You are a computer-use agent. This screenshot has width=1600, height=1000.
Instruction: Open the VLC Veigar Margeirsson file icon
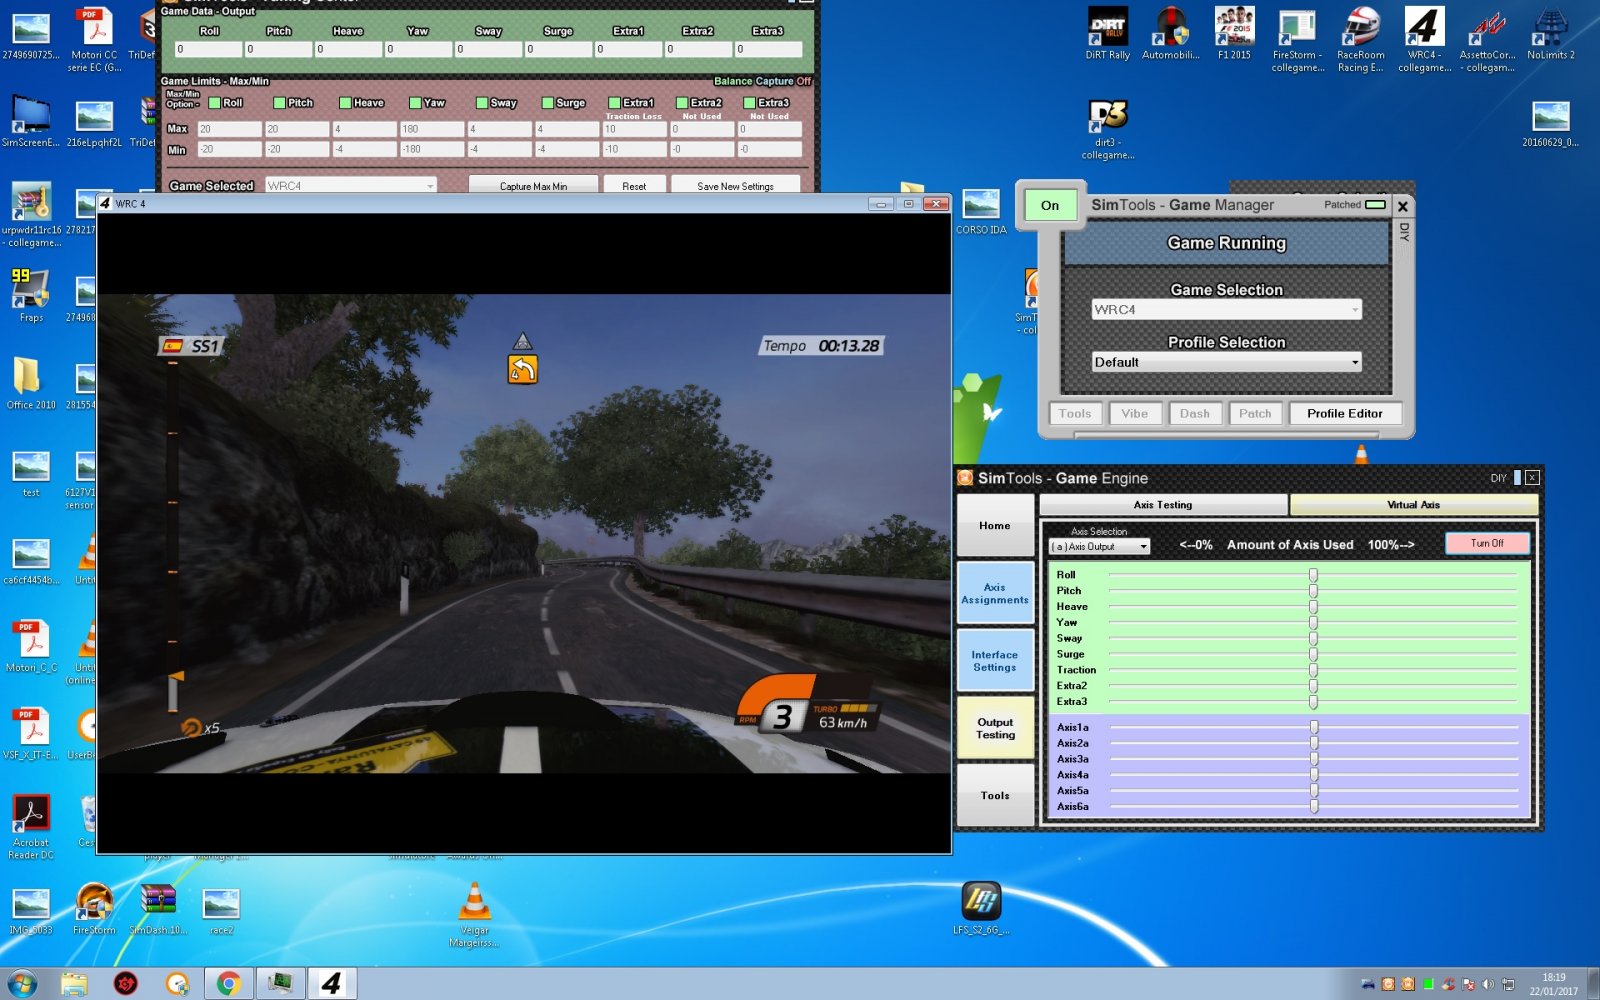coord(475,903)
